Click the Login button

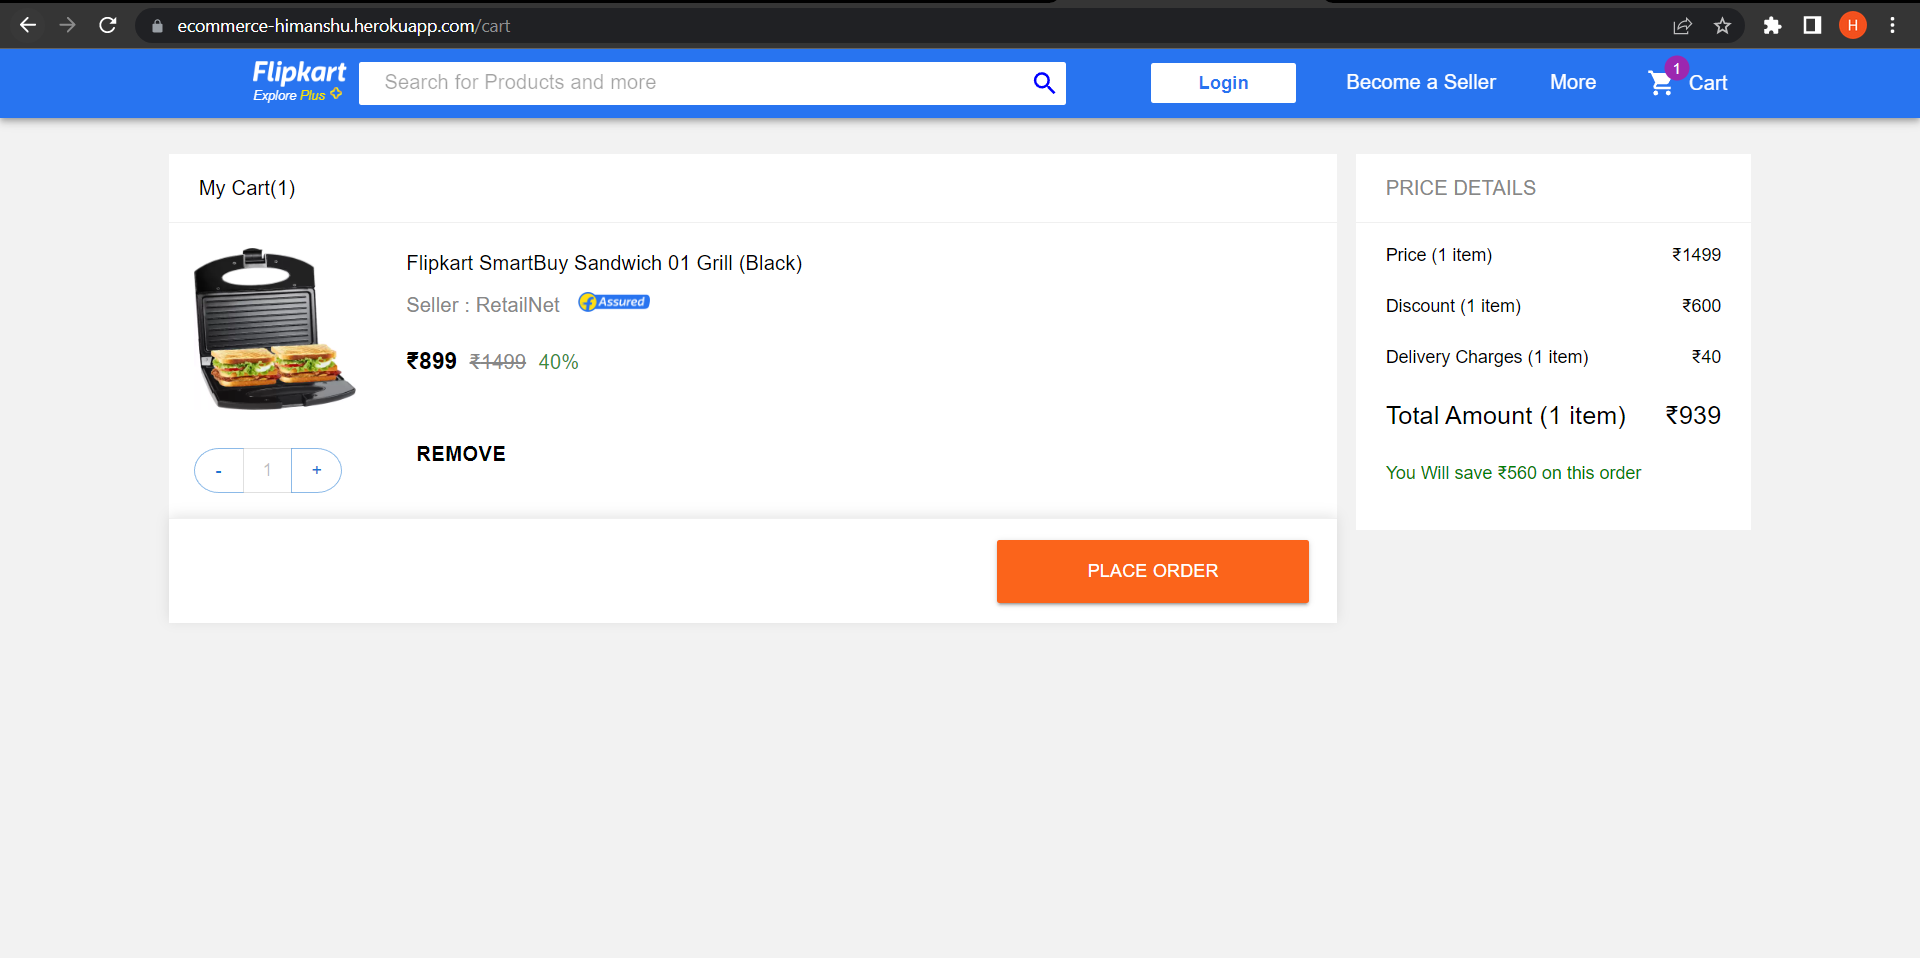click(1223, 82)
